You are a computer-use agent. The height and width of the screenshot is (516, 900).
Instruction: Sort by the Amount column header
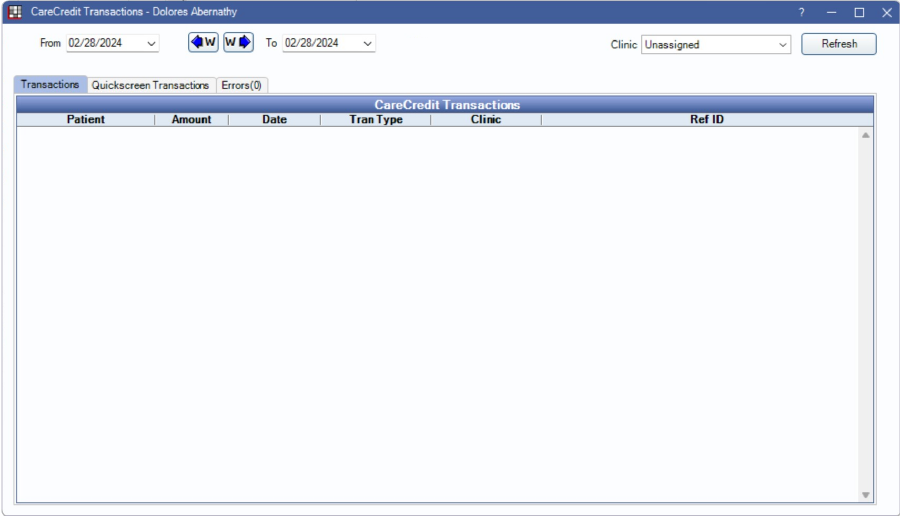tap(192, 119)
